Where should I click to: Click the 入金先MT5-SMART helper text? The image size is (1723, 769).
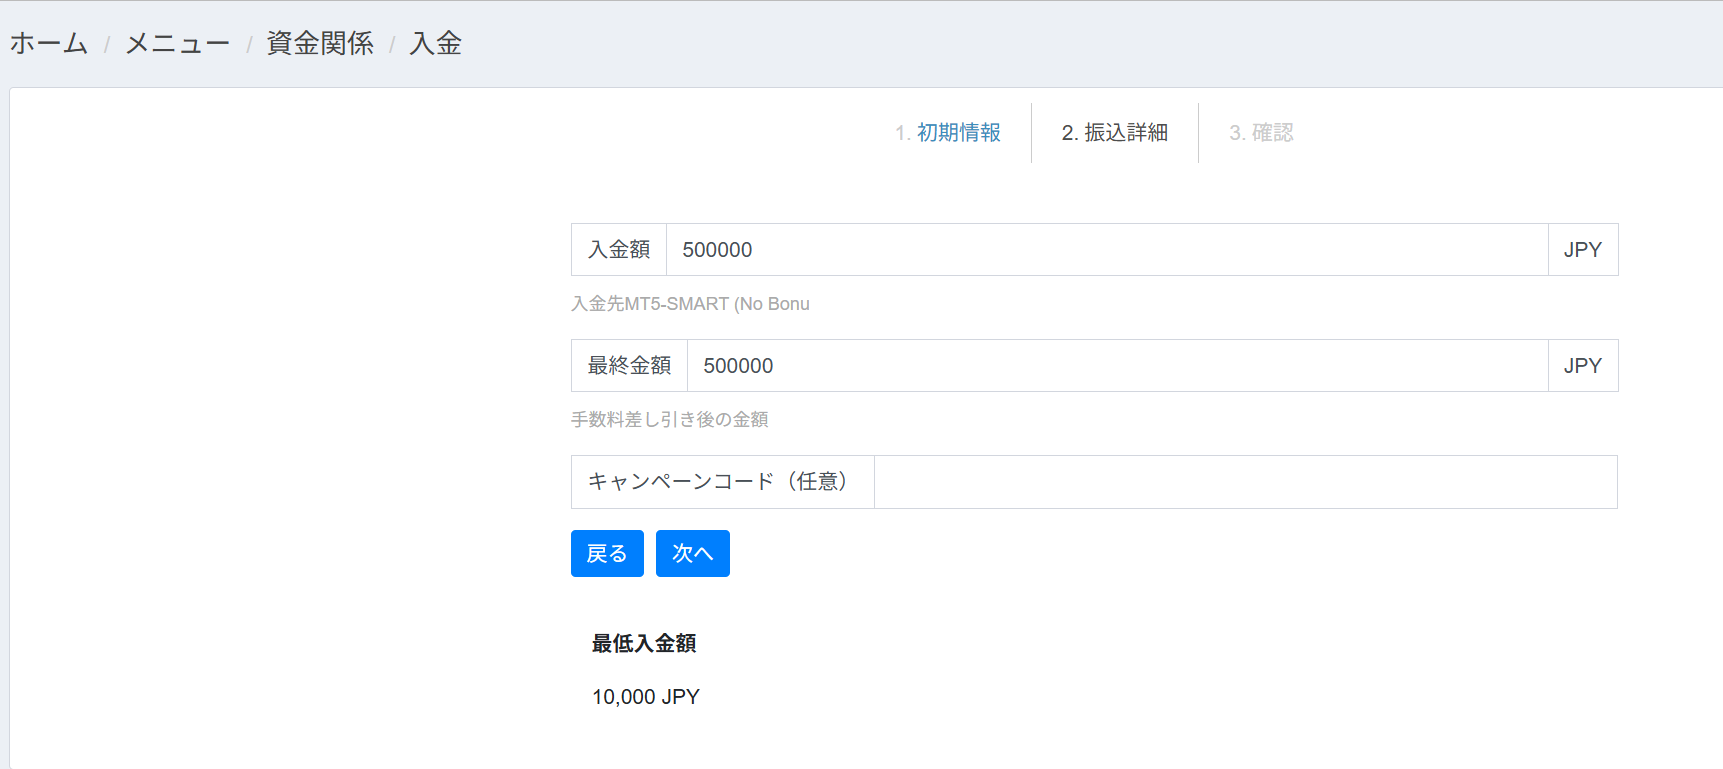[690, 304]
